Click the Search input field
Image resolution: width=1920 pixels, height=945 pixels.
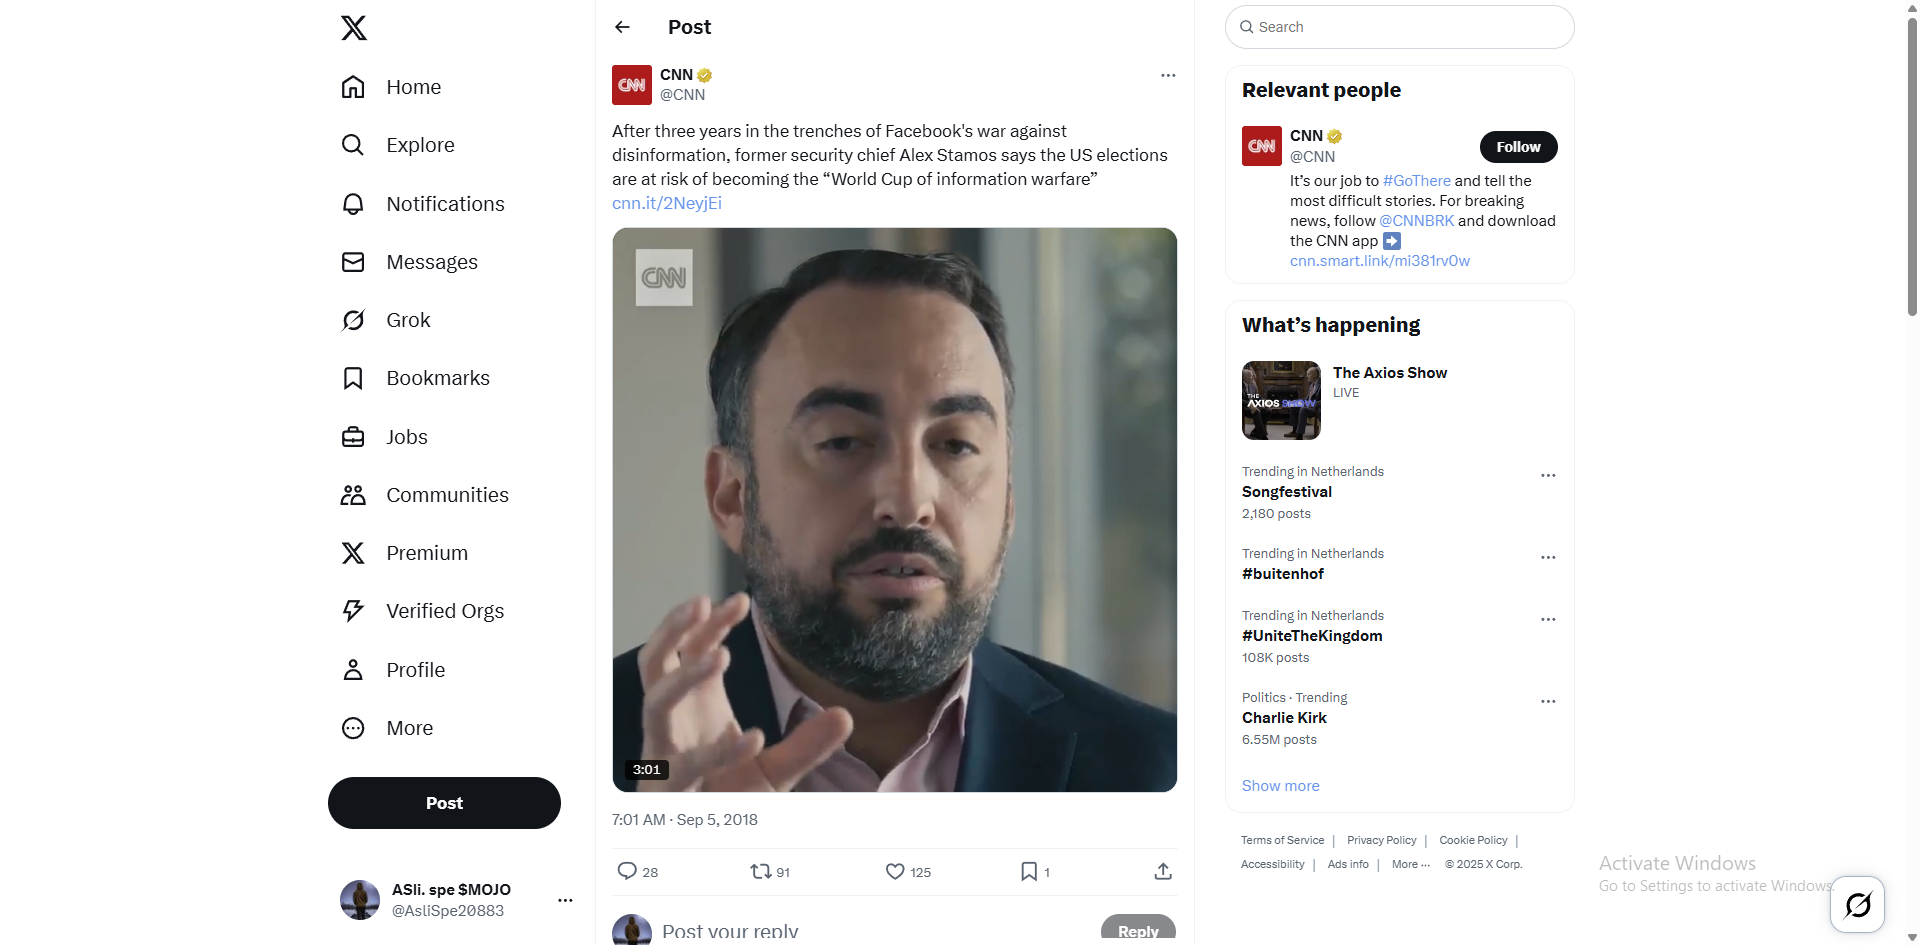(1400, 27)
